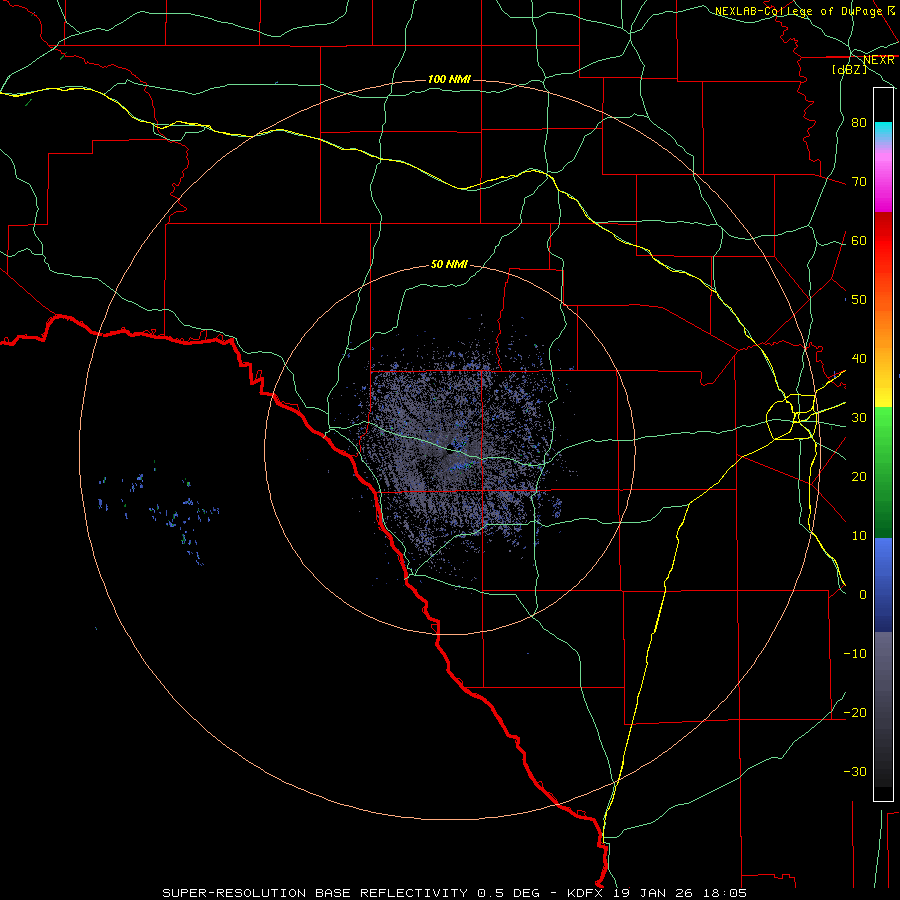Click the 50 NMI range ring label
The width and height of the screenshot is (900, 900).
(x=449, y=264)
